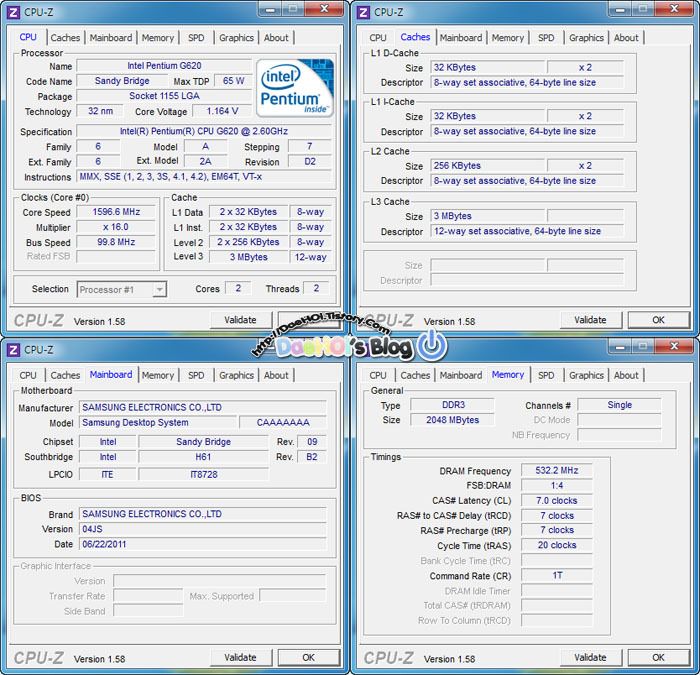The width and height of the screenshot is (700, 675).
Task: Click the '532.2 MHz' DRAM frequency value
Action: (557, 470)
